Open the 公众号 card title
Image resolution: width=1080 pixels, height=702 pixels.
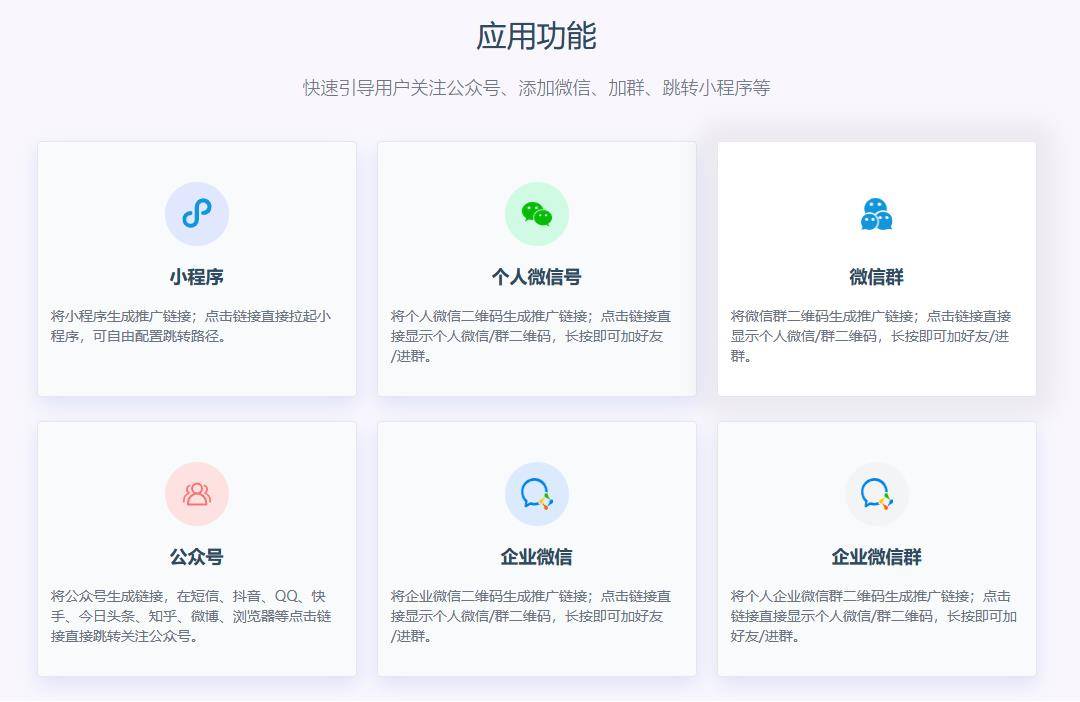197,557
